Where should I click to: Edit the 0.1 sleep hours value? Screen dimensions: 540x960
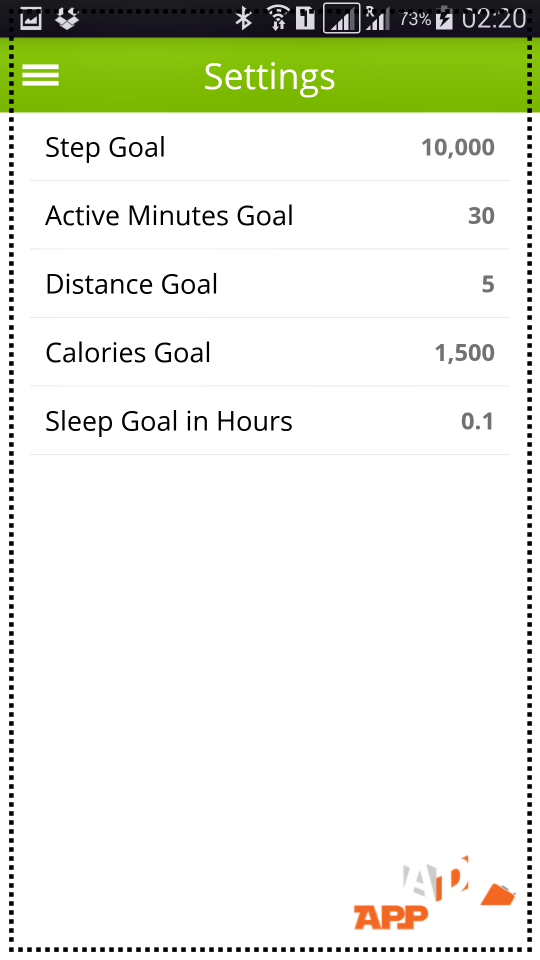tap(478, 421)
